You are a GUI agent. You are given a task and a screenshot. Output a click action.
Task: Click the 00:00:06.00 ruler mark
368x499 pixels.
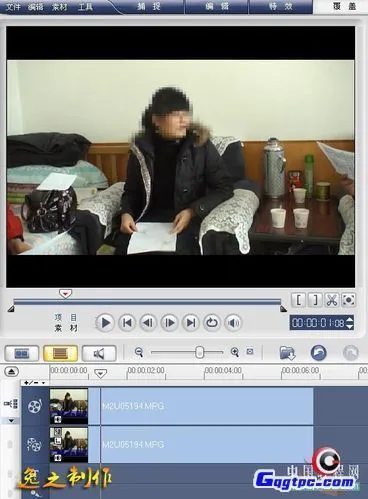pyautogui.click(x=300, y=370)
